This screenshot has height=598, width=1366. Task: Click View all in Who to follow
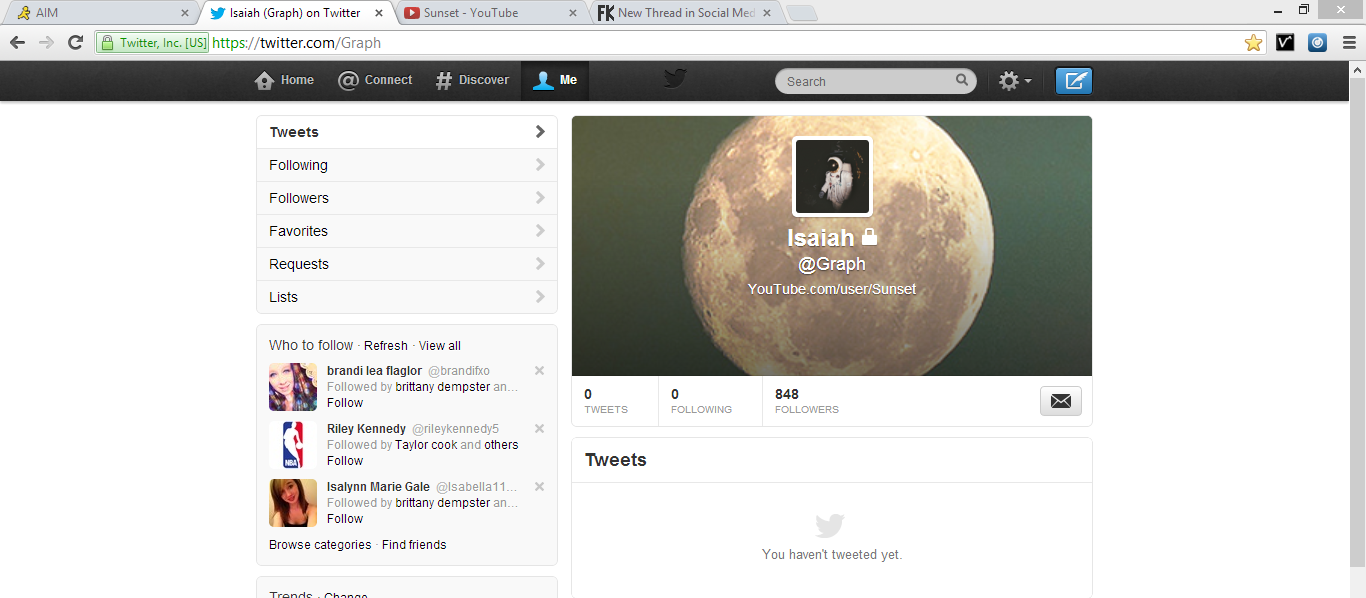coord(440,346)
